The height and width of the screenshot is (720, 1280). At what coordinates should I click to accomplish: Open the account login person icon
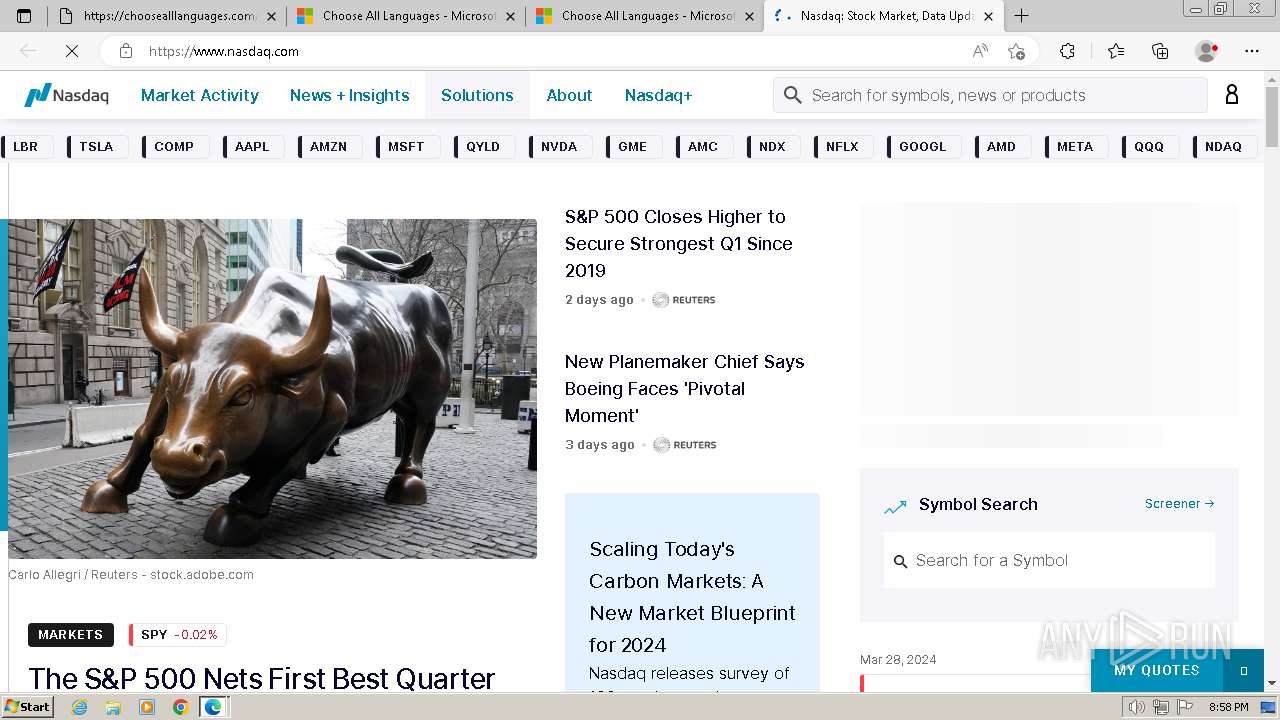pyautogui.click(x=1232, y=95)
